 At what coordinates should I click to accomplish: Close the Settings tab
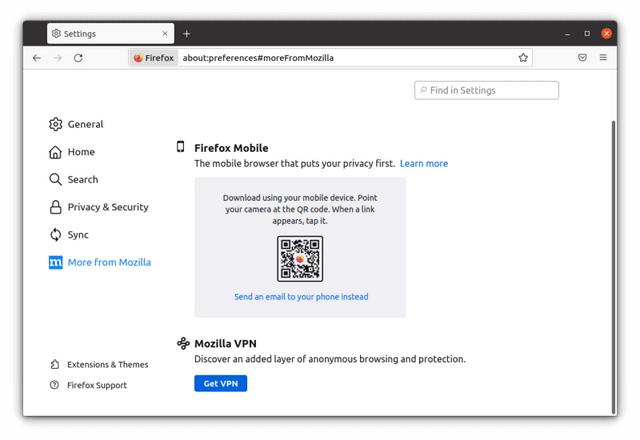tap(165, 33)
